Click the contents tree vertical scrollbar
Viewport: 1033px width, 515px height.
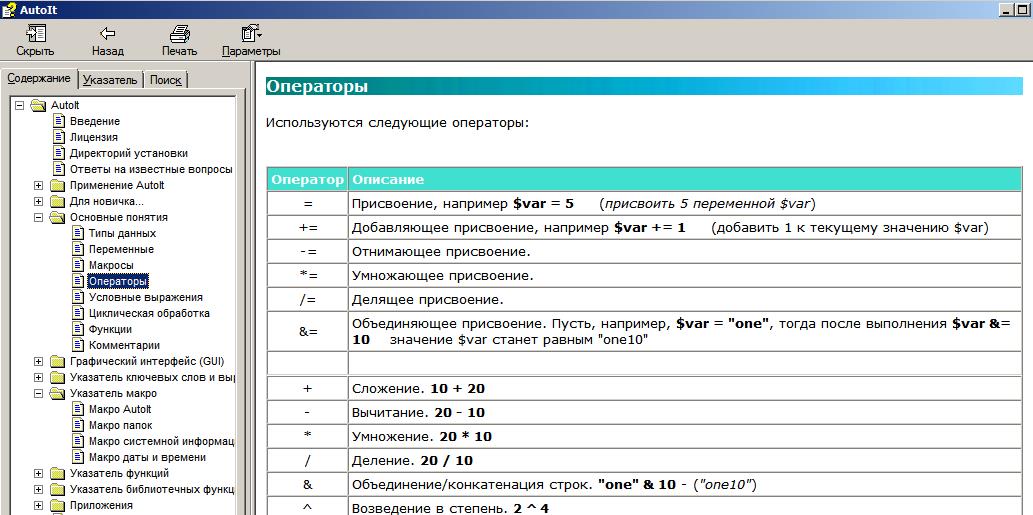[241, 300]
